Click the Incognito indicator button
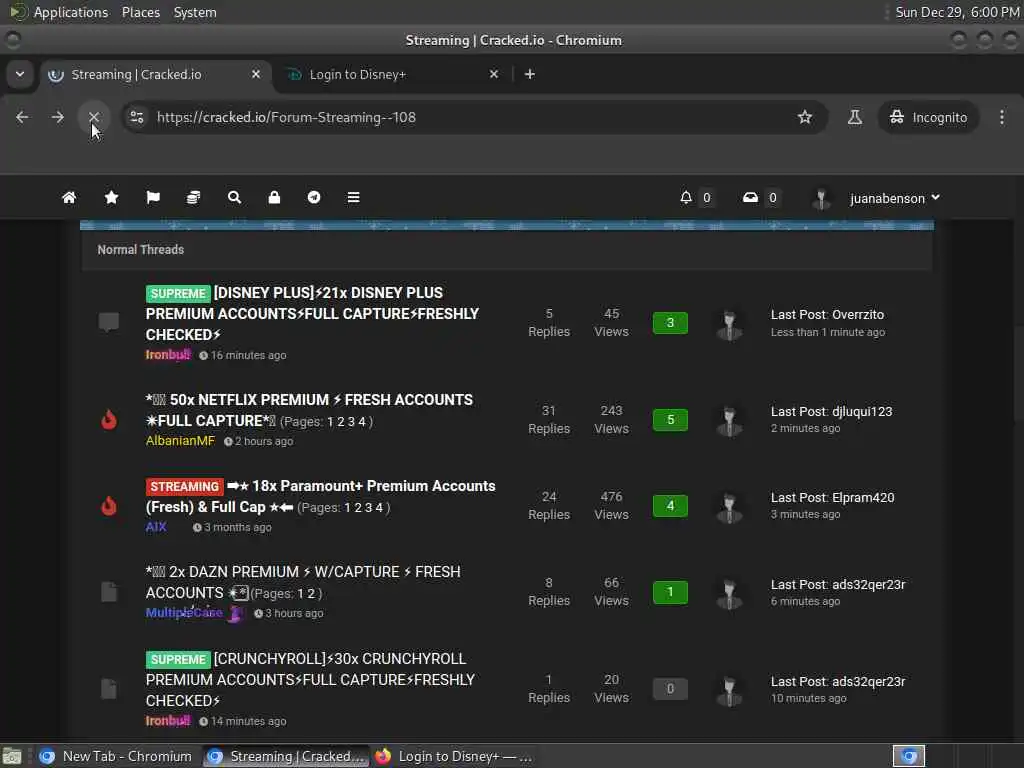Viewport: 1024px width, 768px height. click(x=928, y=117)
